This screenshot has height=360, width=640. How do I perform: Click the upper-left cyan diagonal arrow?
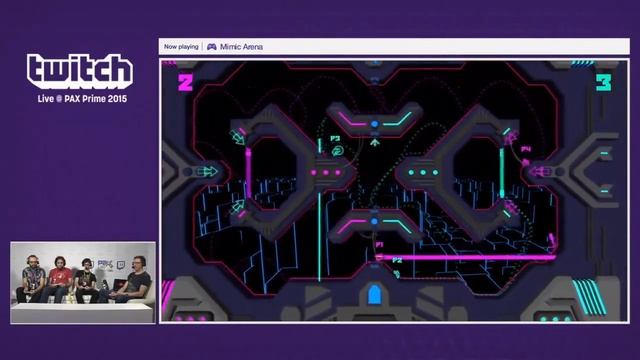pos(237,137)
